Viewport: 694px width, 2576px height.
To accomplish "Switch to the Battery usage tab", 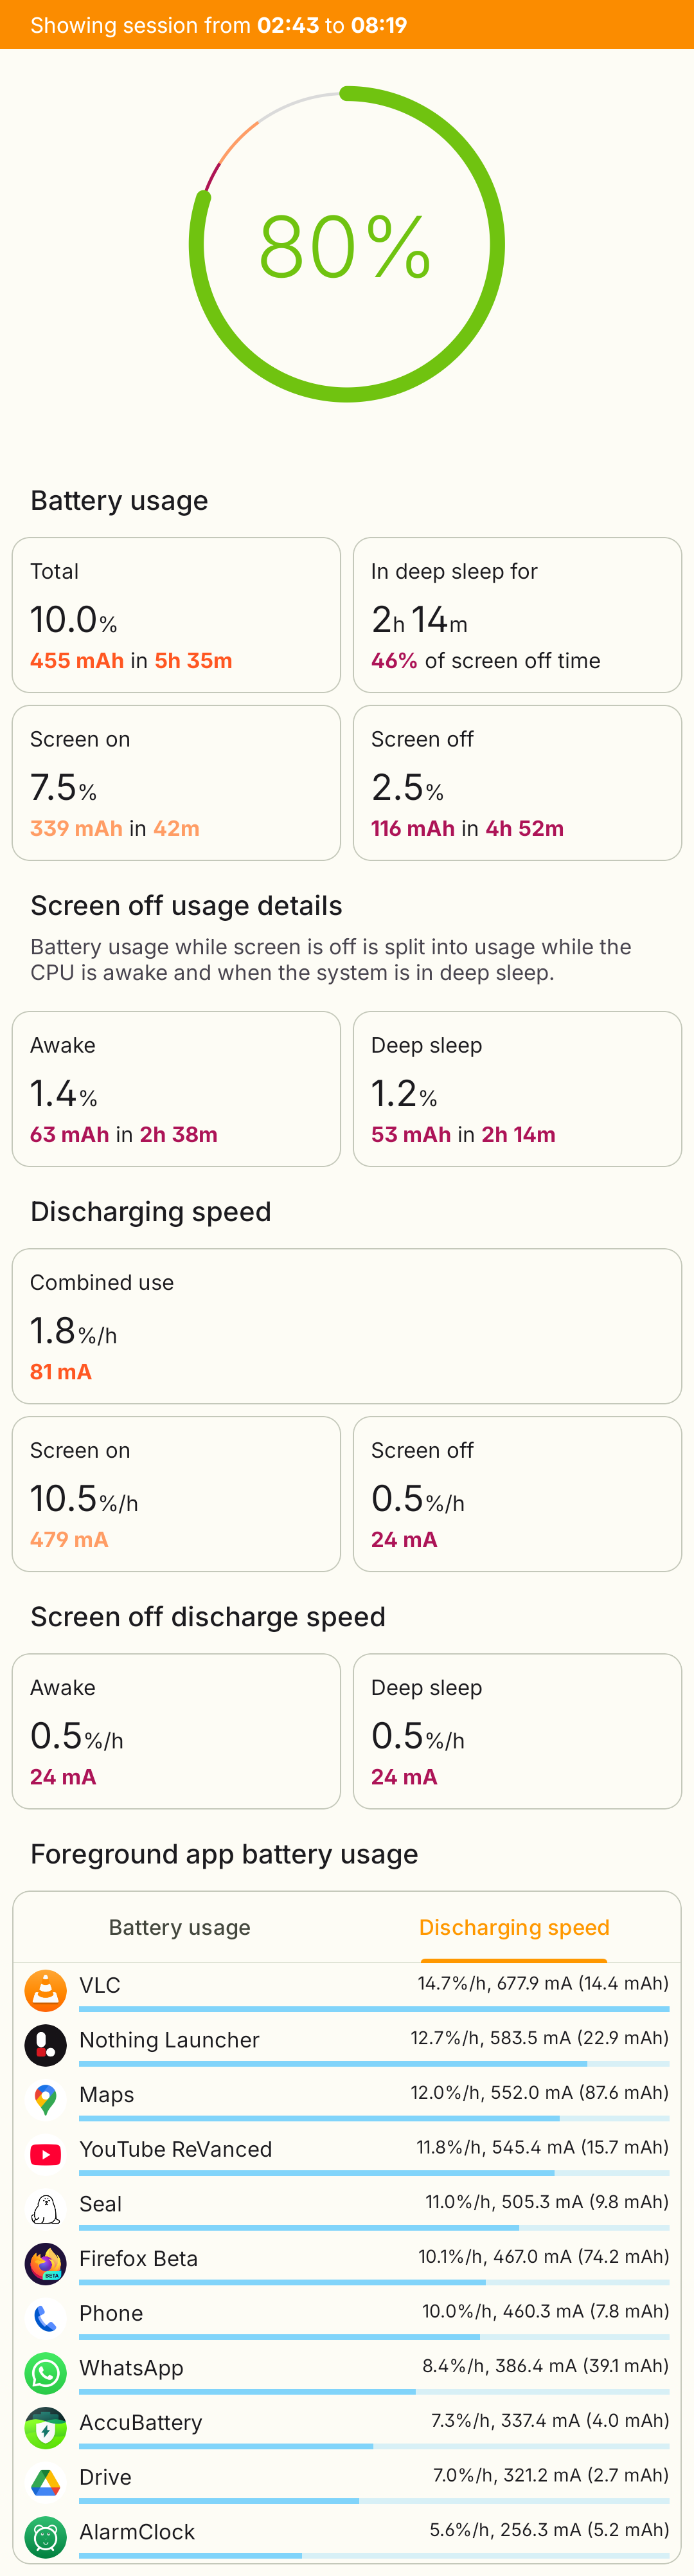I will point(180,1927).
